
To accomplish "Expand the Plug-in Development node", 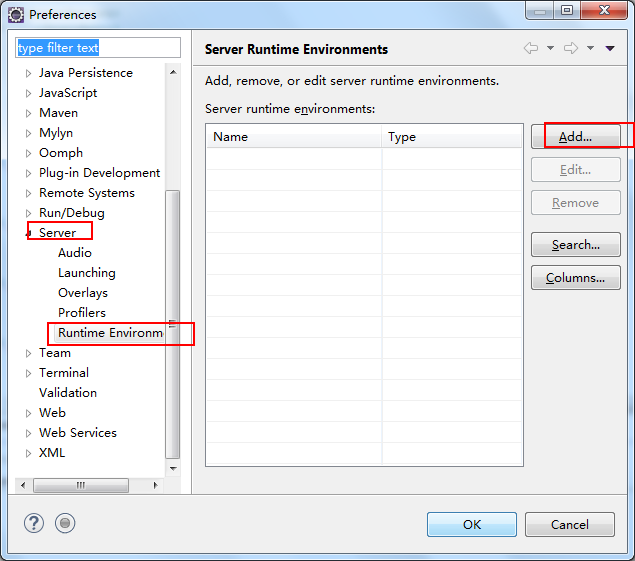I will tap(28, 173).
